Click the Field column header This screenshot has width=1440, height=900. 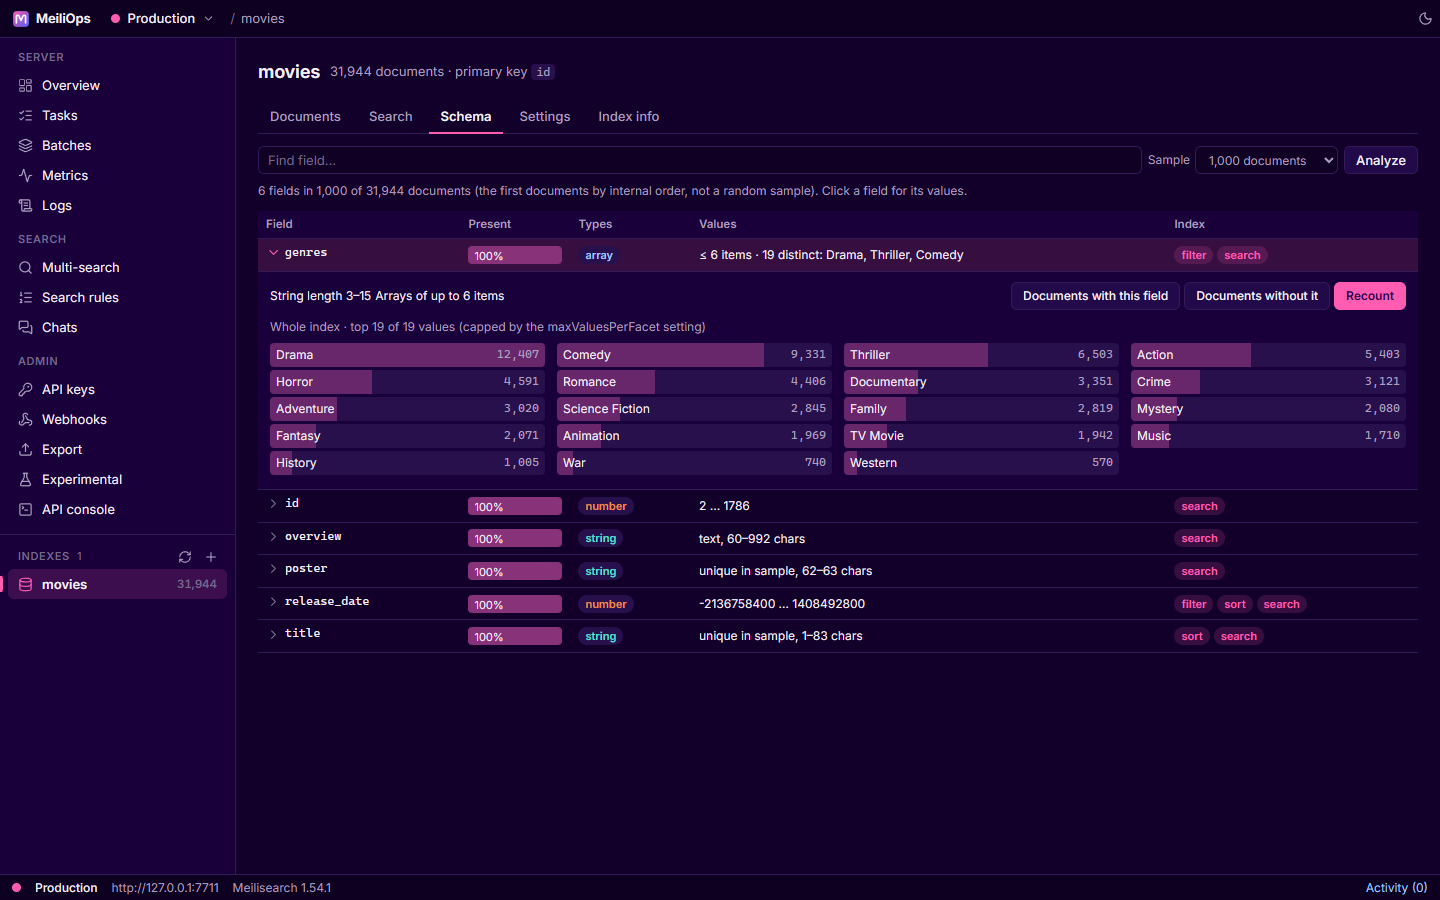(279, 224)
